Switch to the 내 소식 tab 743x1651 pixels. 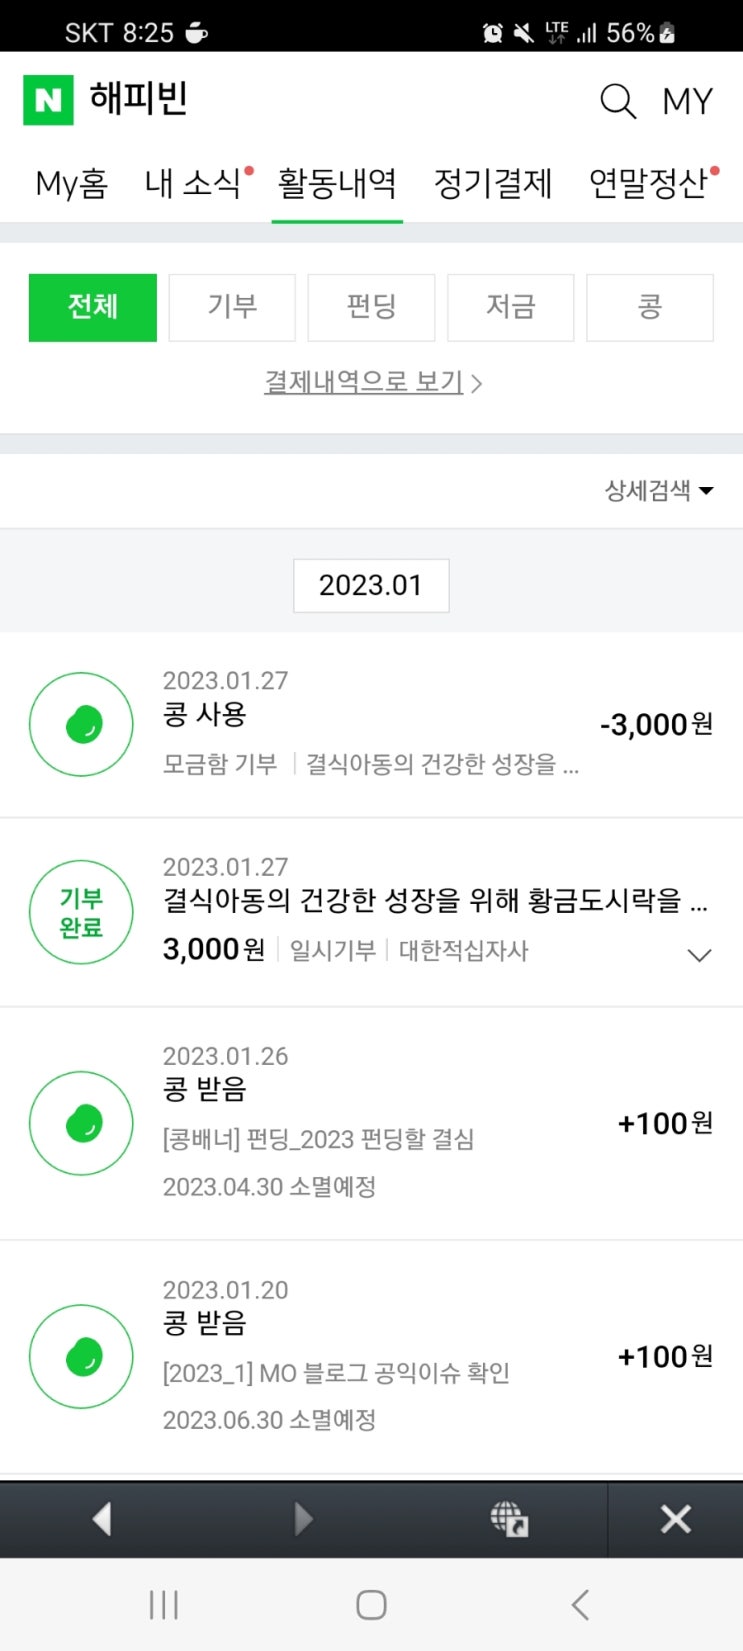click(x=194, y=183)
